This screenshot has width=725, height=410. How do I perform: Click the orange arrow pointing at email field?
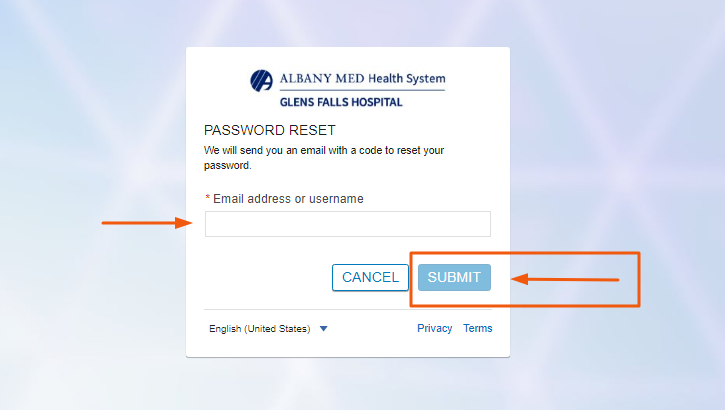pyautogui.click(x=147, y=223)
